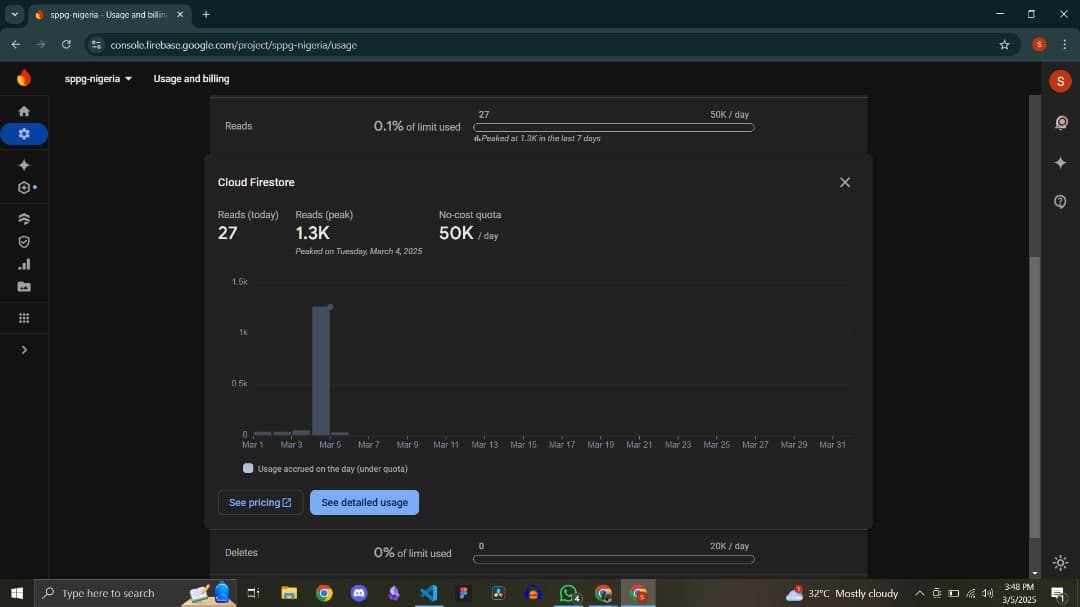
Task: Select the Mar 4 peak bar in chart
Action: [x=321, y=370]
